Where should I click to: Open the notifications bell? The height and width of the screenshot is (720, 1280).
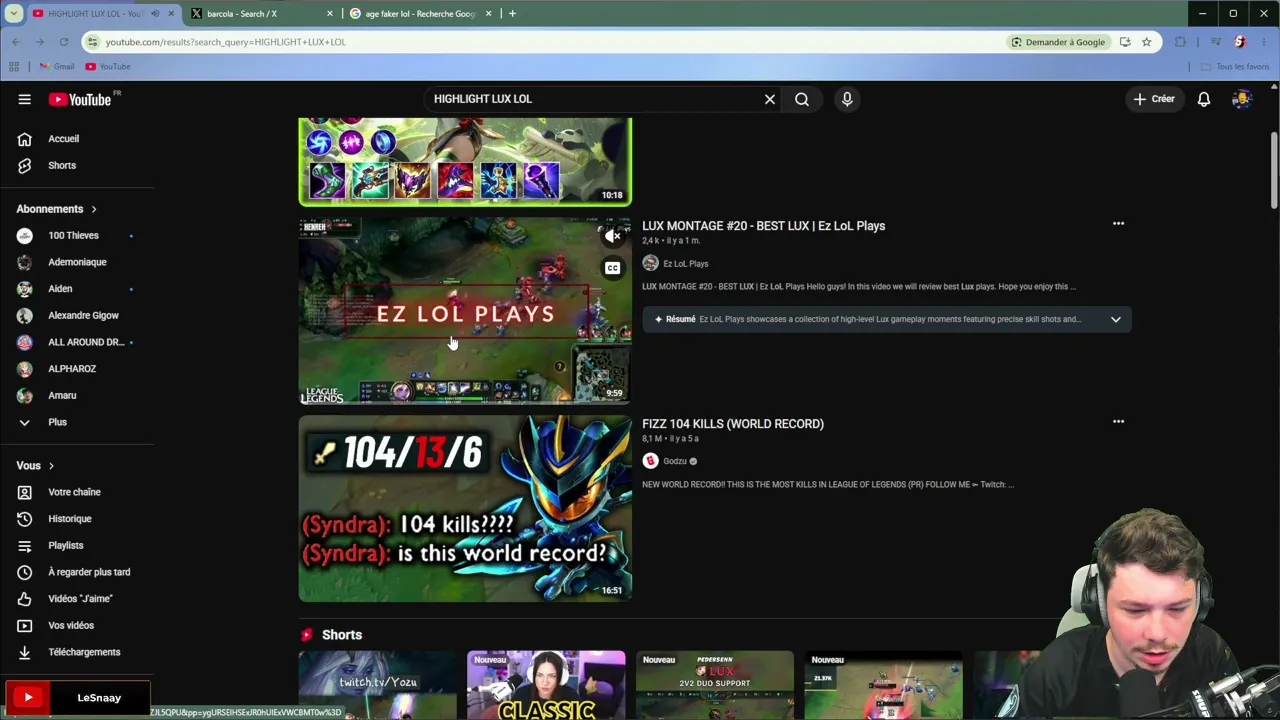(x=1204, y=99)
